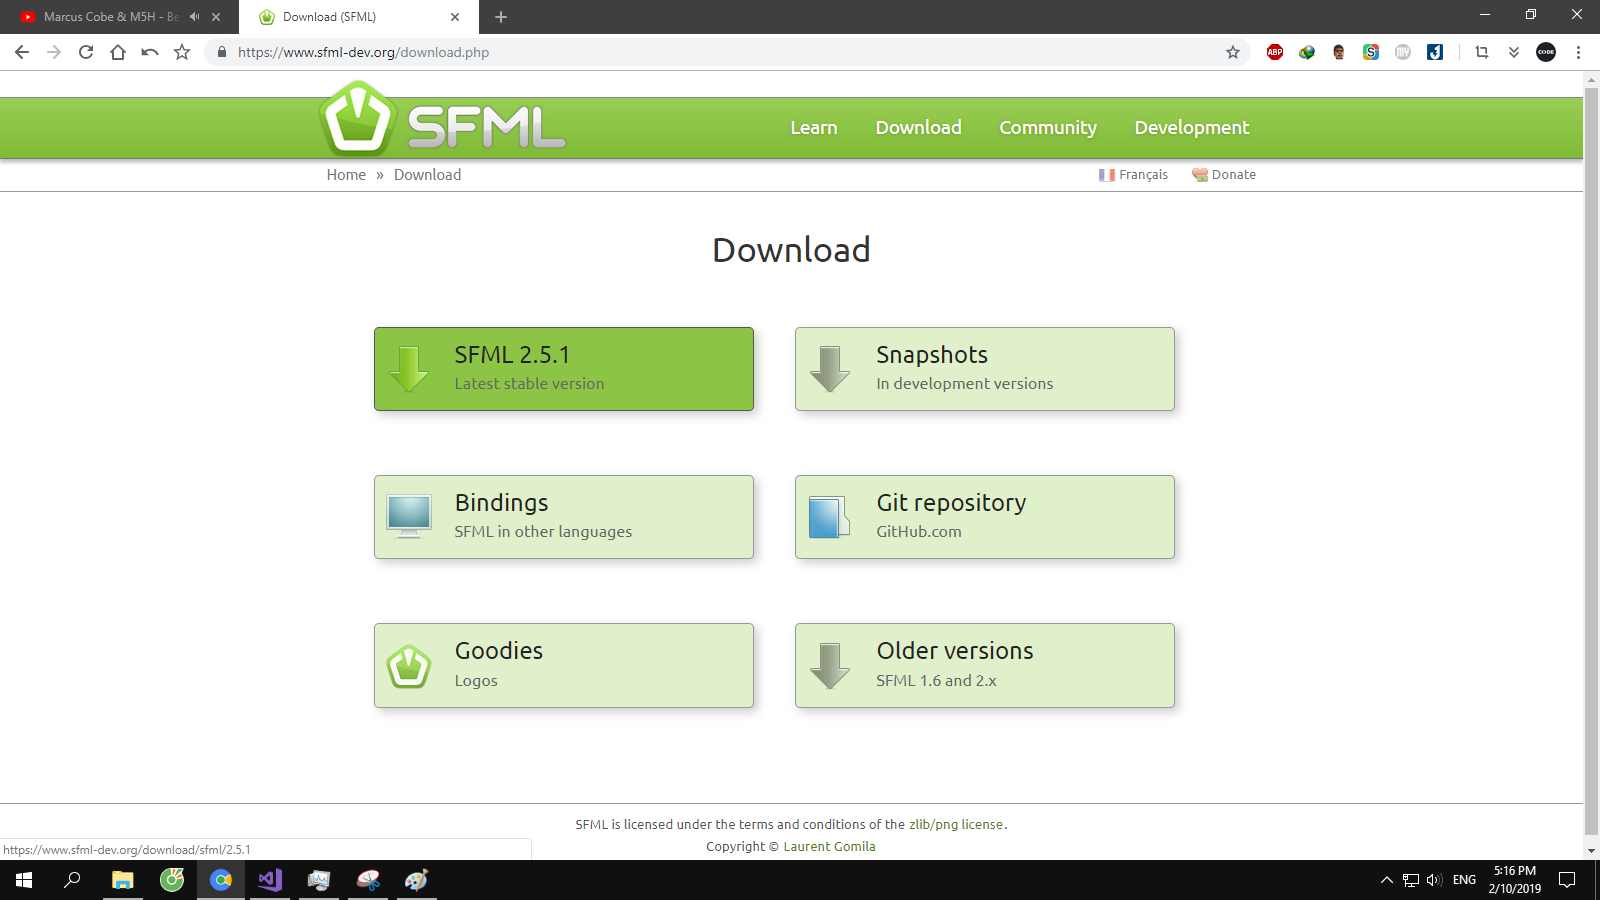
Task: Open the browser three-dot menu
Action: [x=1578, y=52]
